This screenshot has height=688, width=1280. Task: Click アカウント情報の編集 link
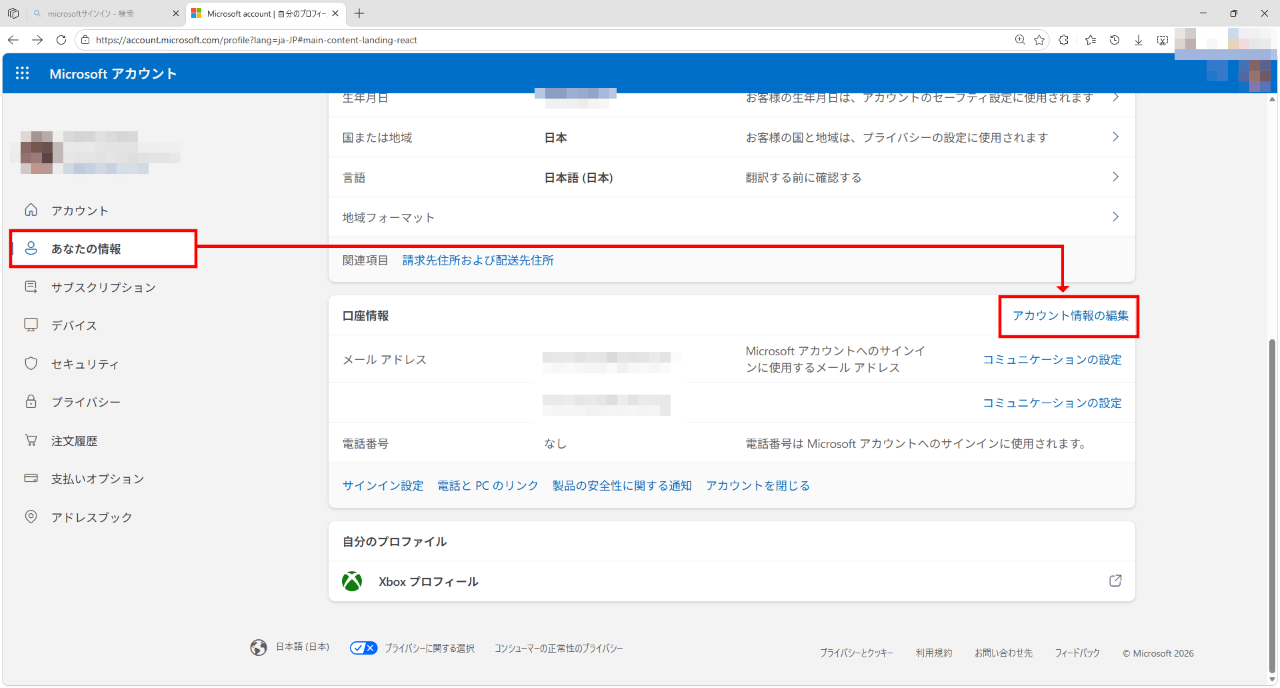[1069, 316]
